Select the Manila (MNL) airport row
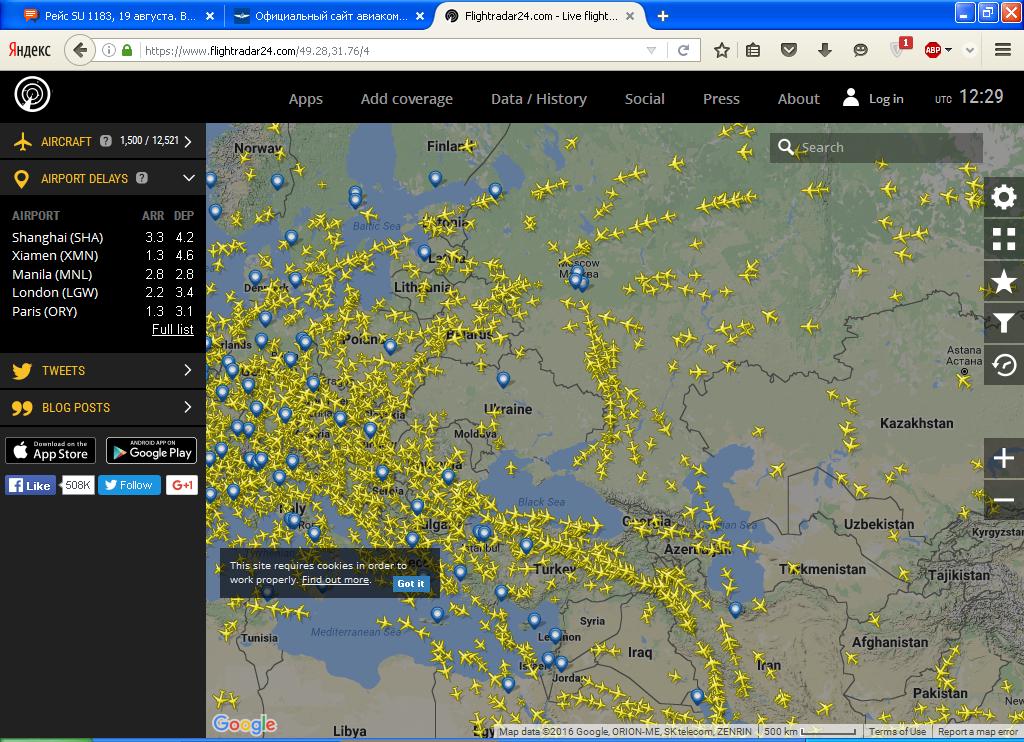This screenshot has height=742, width=1024. (103, 274)
